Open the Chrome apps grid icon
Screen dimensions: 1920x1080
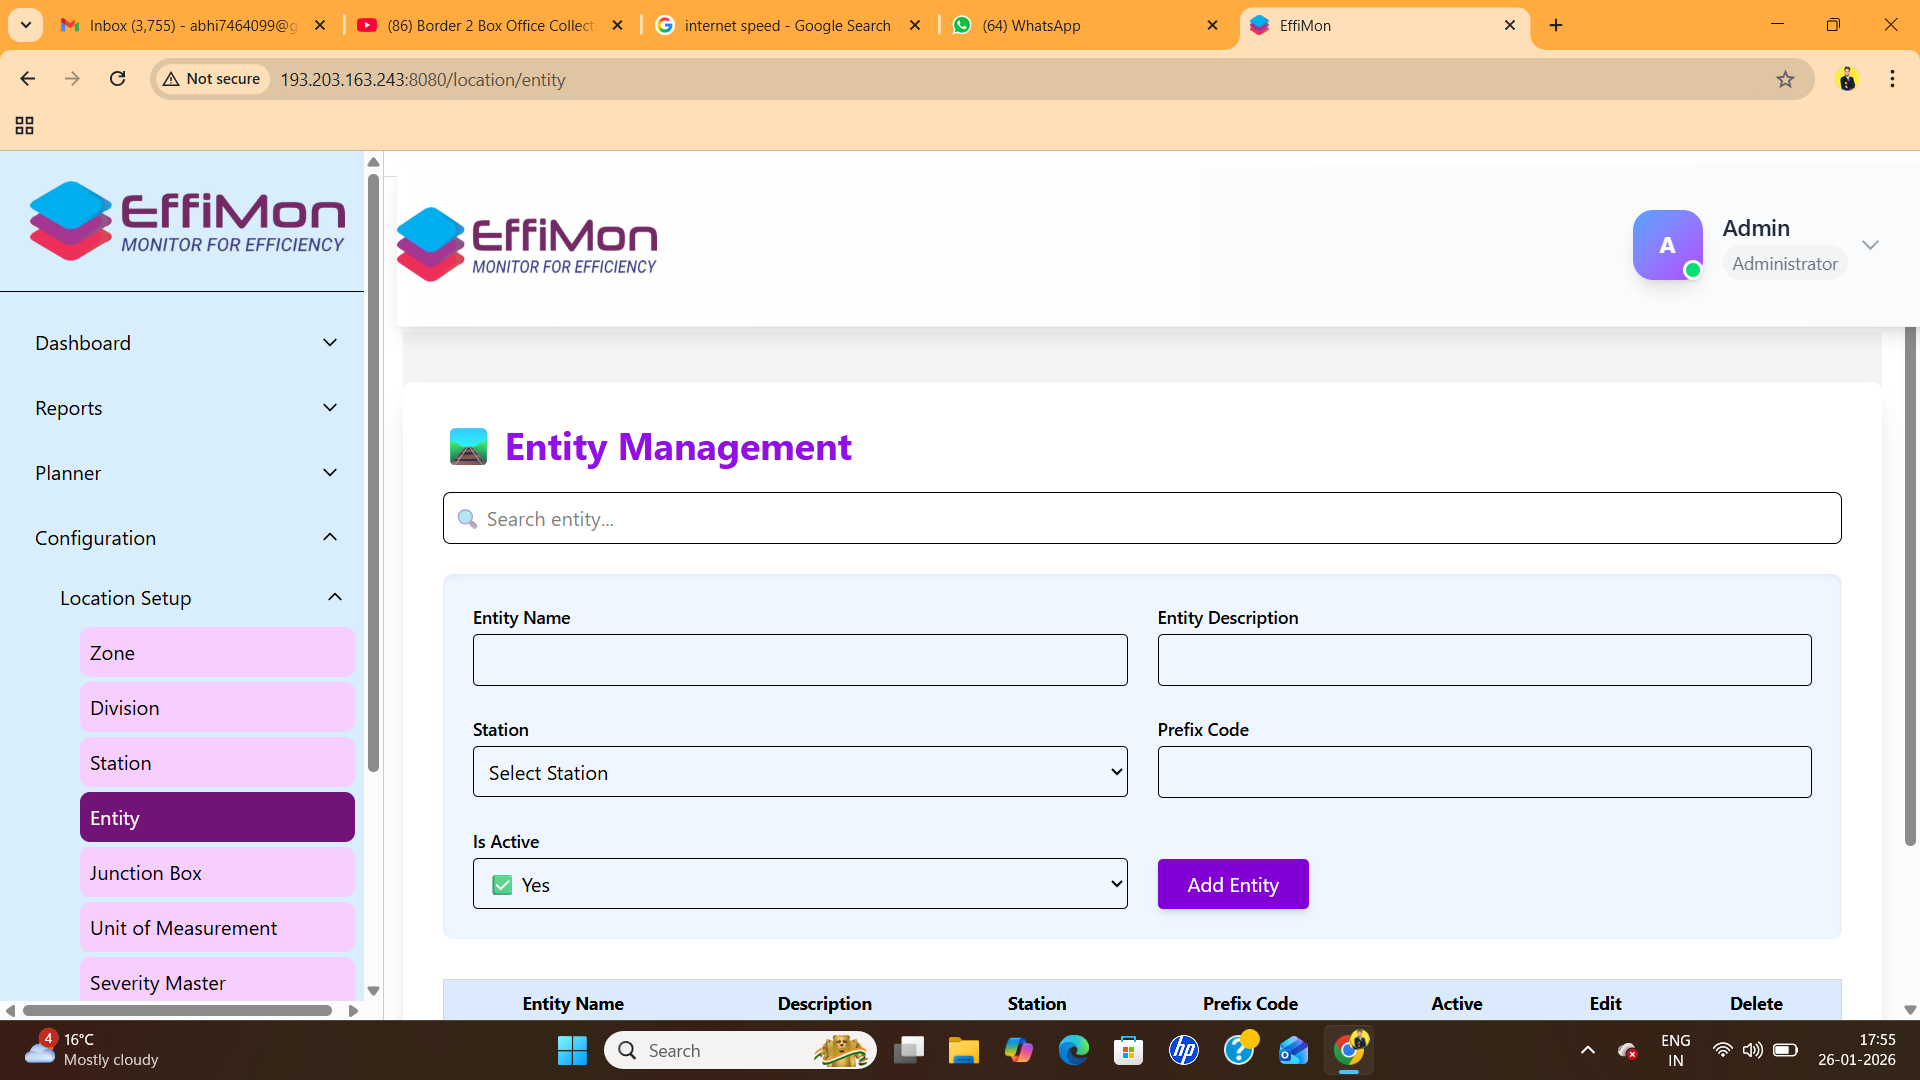25,125
